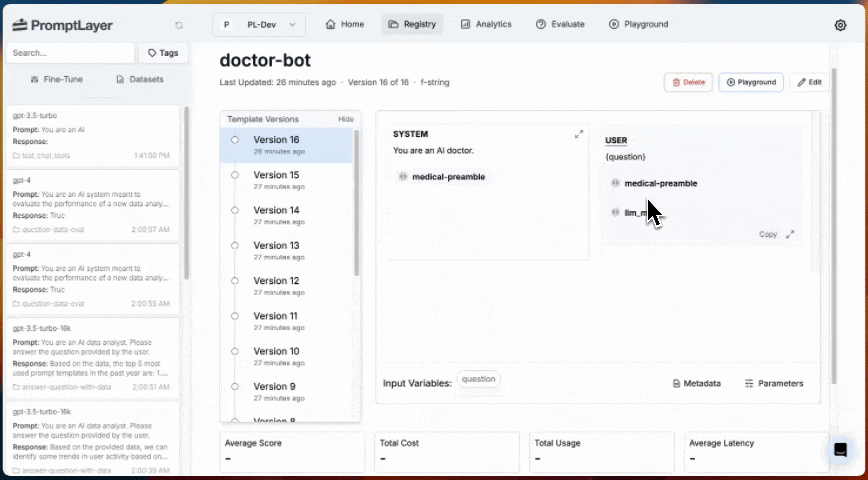Select the Version 13 radio marker
Viewport: 868px width, 480px height.
(235, 245)
